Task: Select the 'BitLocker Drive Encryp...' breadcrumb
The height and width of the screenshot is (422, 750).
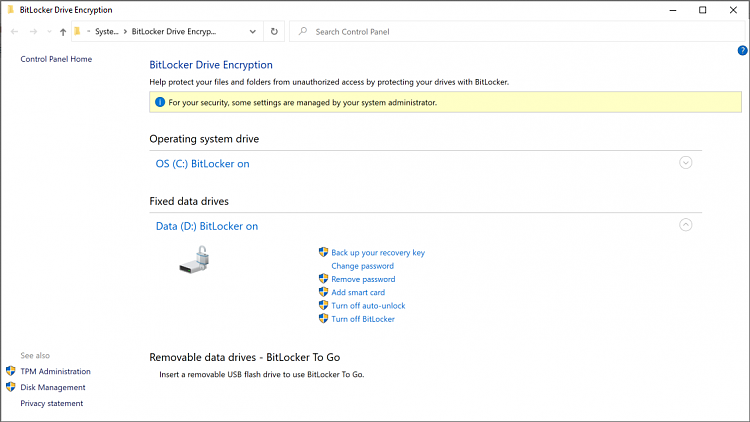Action: (x=174, y=32)
